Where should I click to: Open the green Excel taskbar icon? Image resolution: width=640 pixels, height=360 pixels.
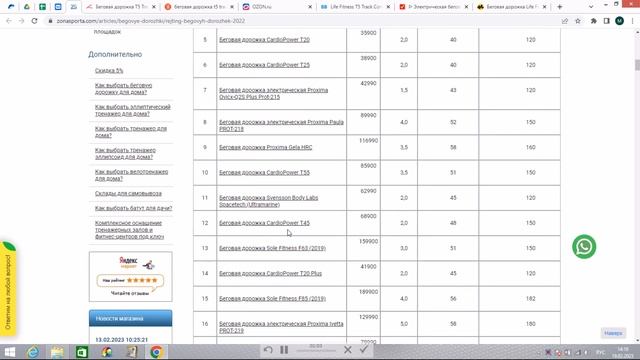[82, 352]
